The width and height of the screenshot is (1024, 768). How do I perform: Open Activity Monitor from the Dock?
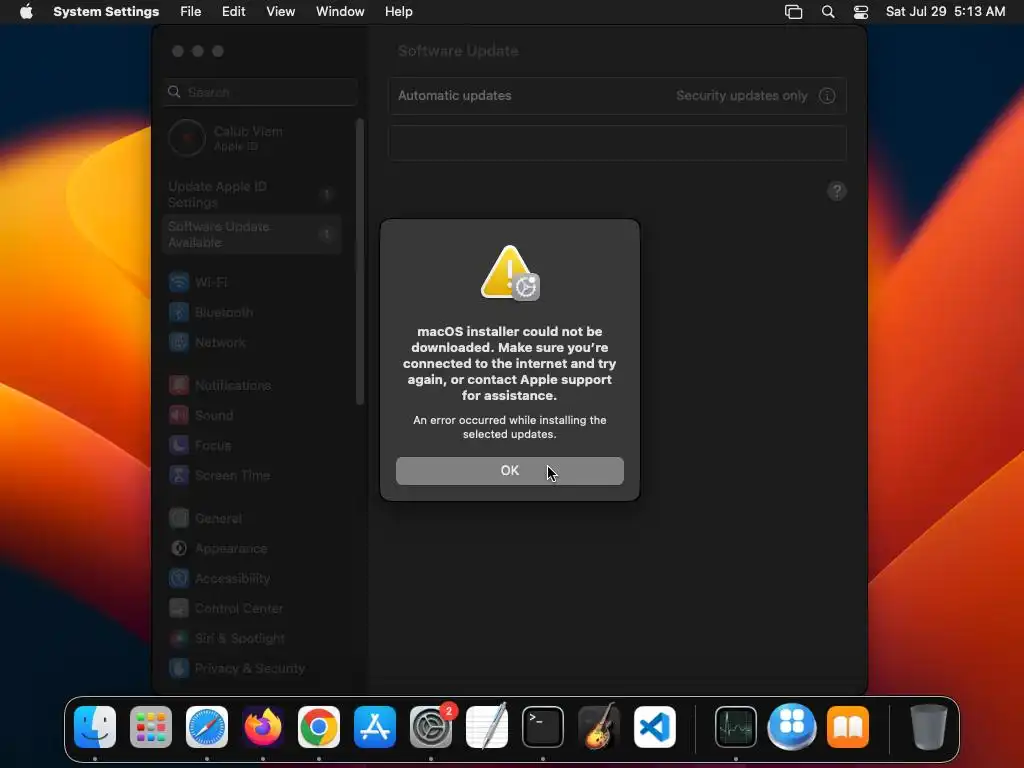tap(736, 727)
